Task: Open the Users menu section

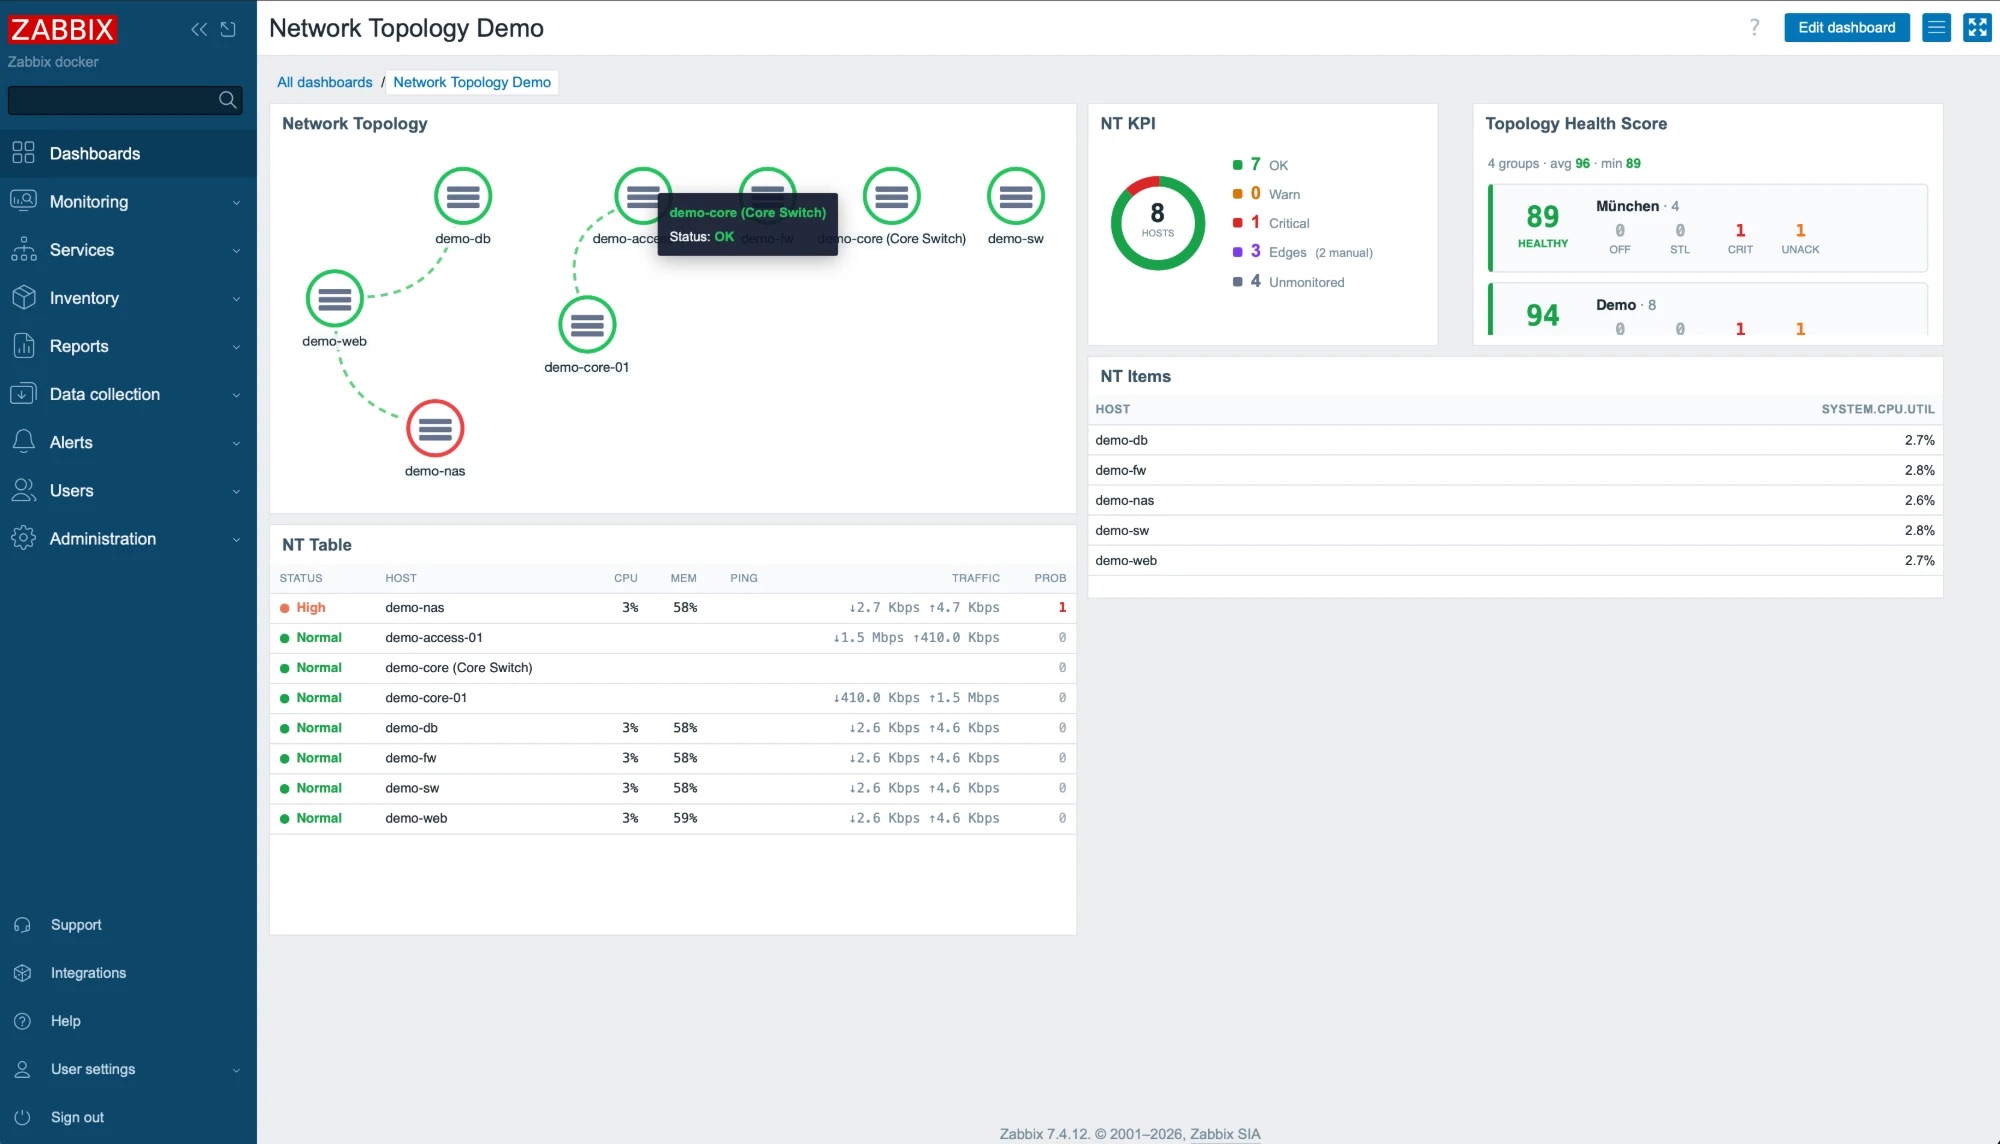Action: point(128,490)
